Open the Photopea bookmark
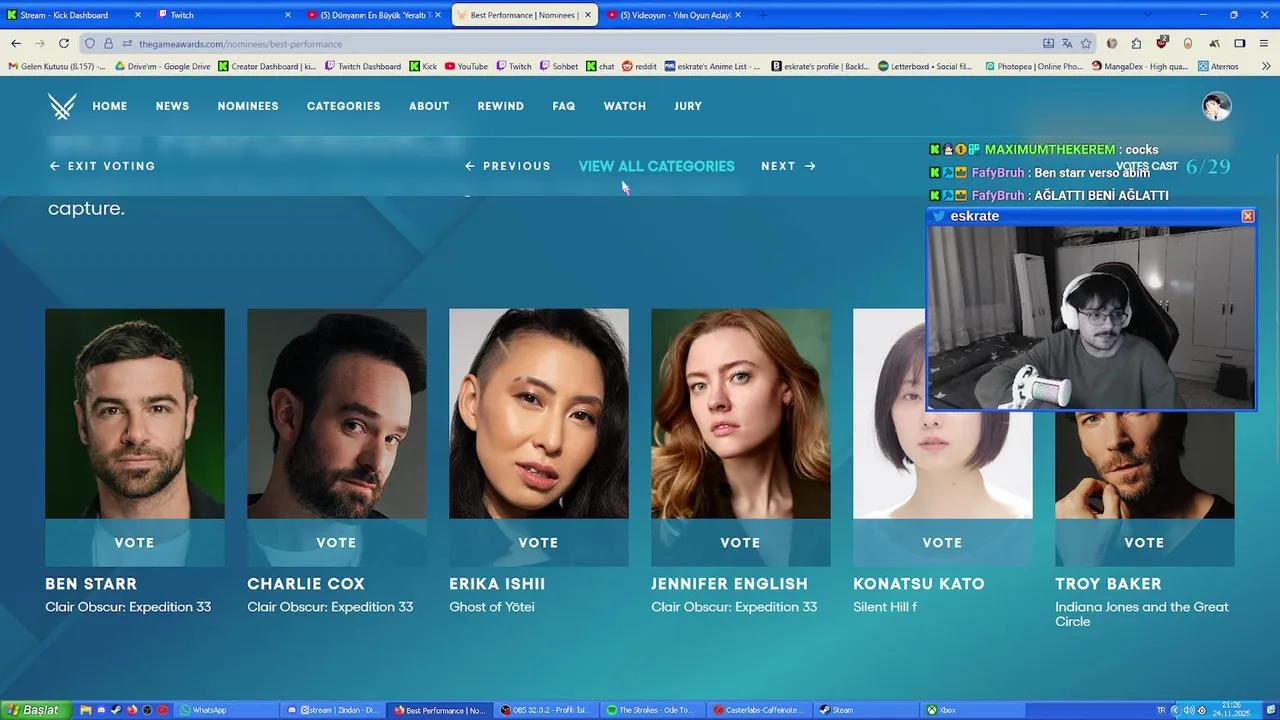1280x720 pixels. coord(1033,66)
